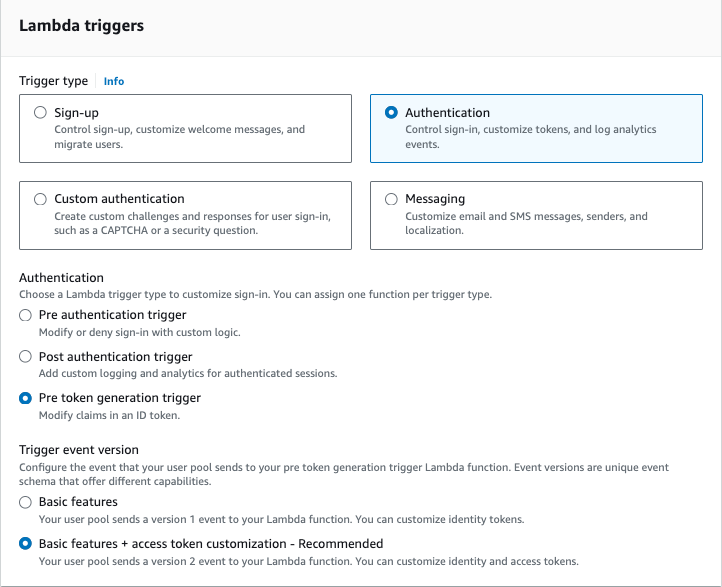Select Pre authentication trigger radio button
The height and width of the screenshot is (587, 722).
(x=25, y=315)
